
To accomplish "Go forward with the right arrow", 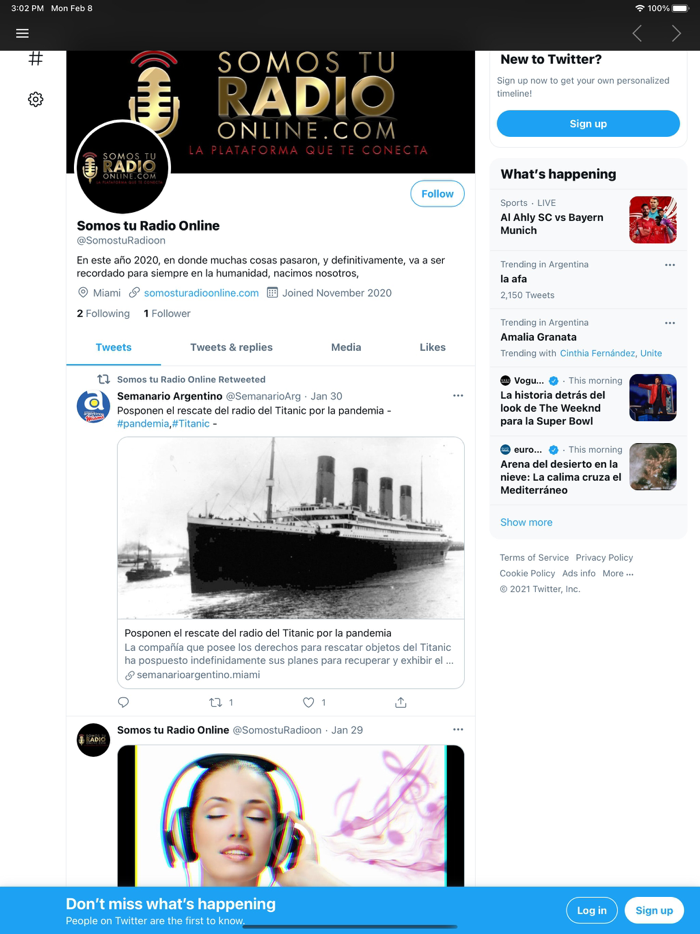I will (676, 33).
